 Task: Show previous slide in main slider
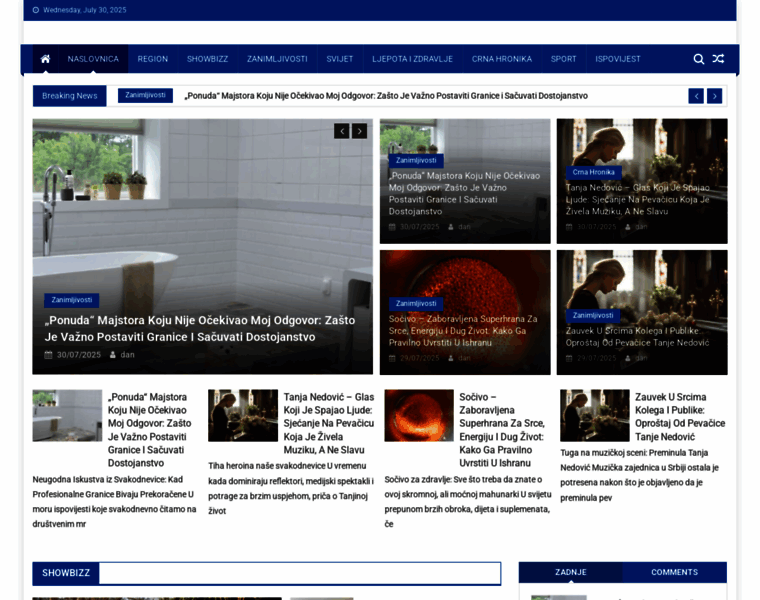[x=342, y=131]
